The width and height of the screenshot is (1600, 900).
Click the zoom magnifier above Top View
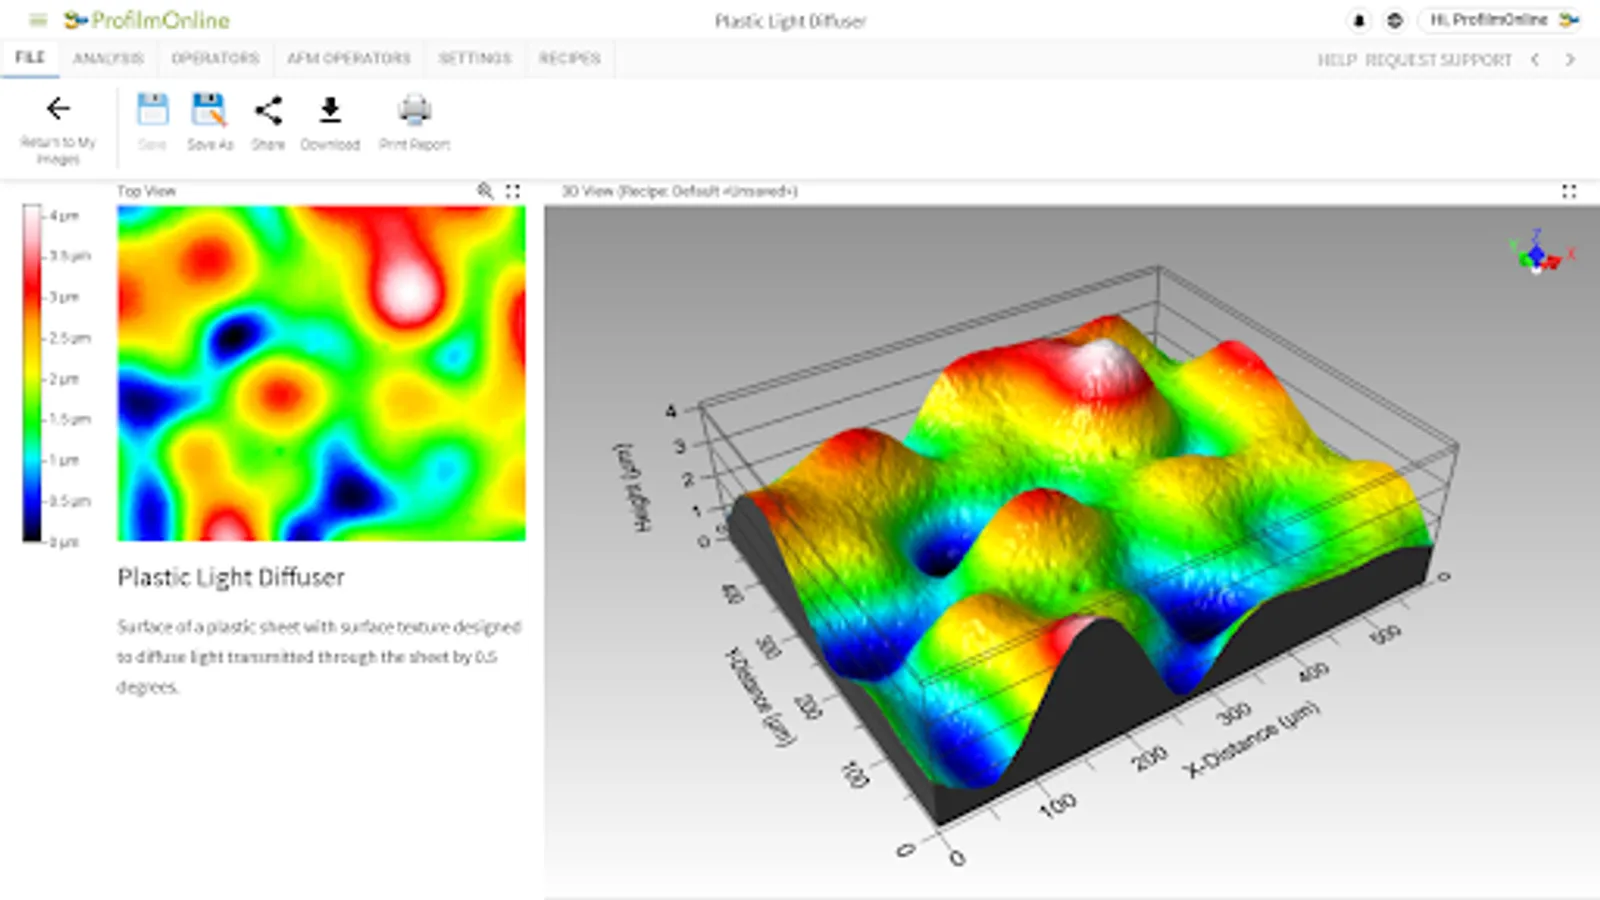485,191
